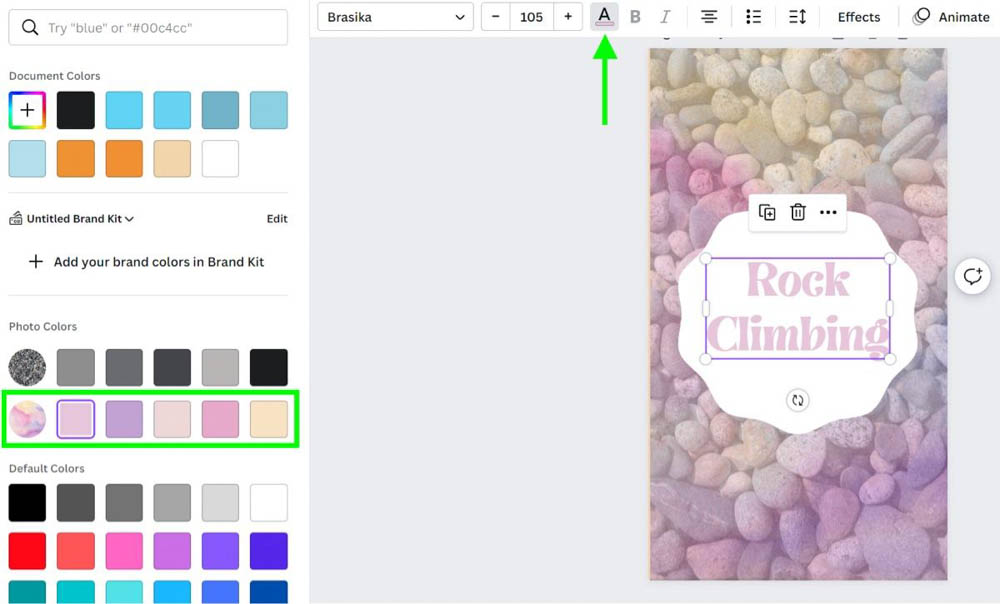
Task: Add a new color with rainbow plus swatch
Action: click(x=27, y=110)
